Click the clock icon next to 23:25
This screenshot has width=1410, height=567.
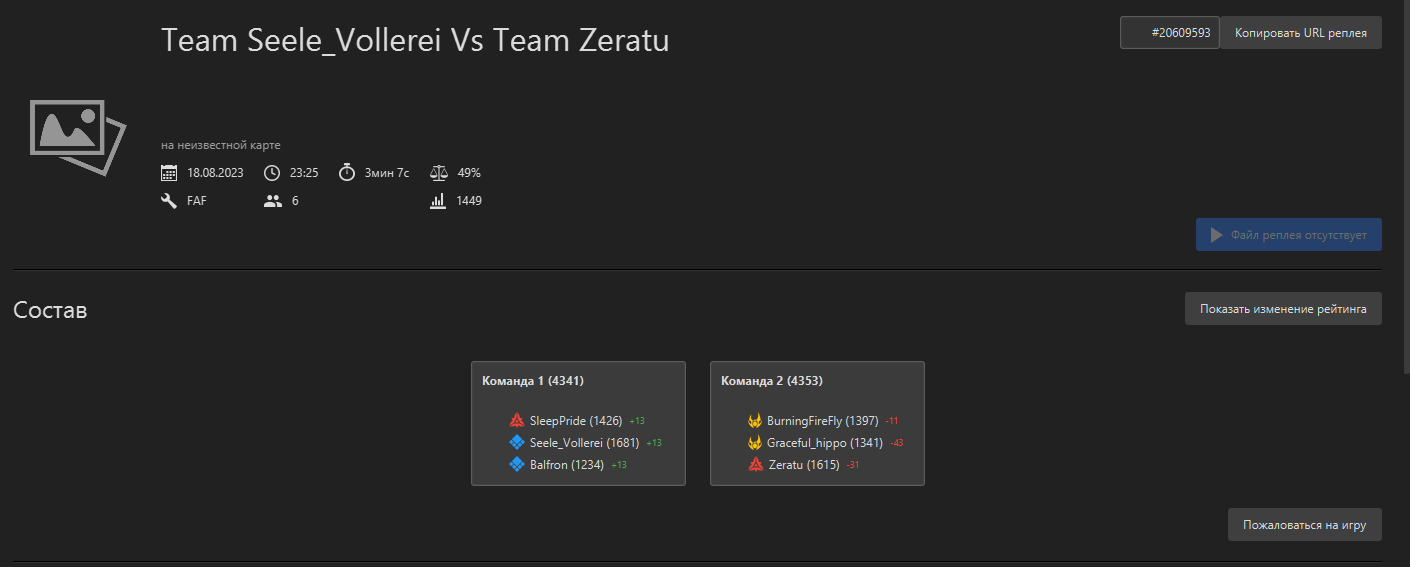(272, 172)
